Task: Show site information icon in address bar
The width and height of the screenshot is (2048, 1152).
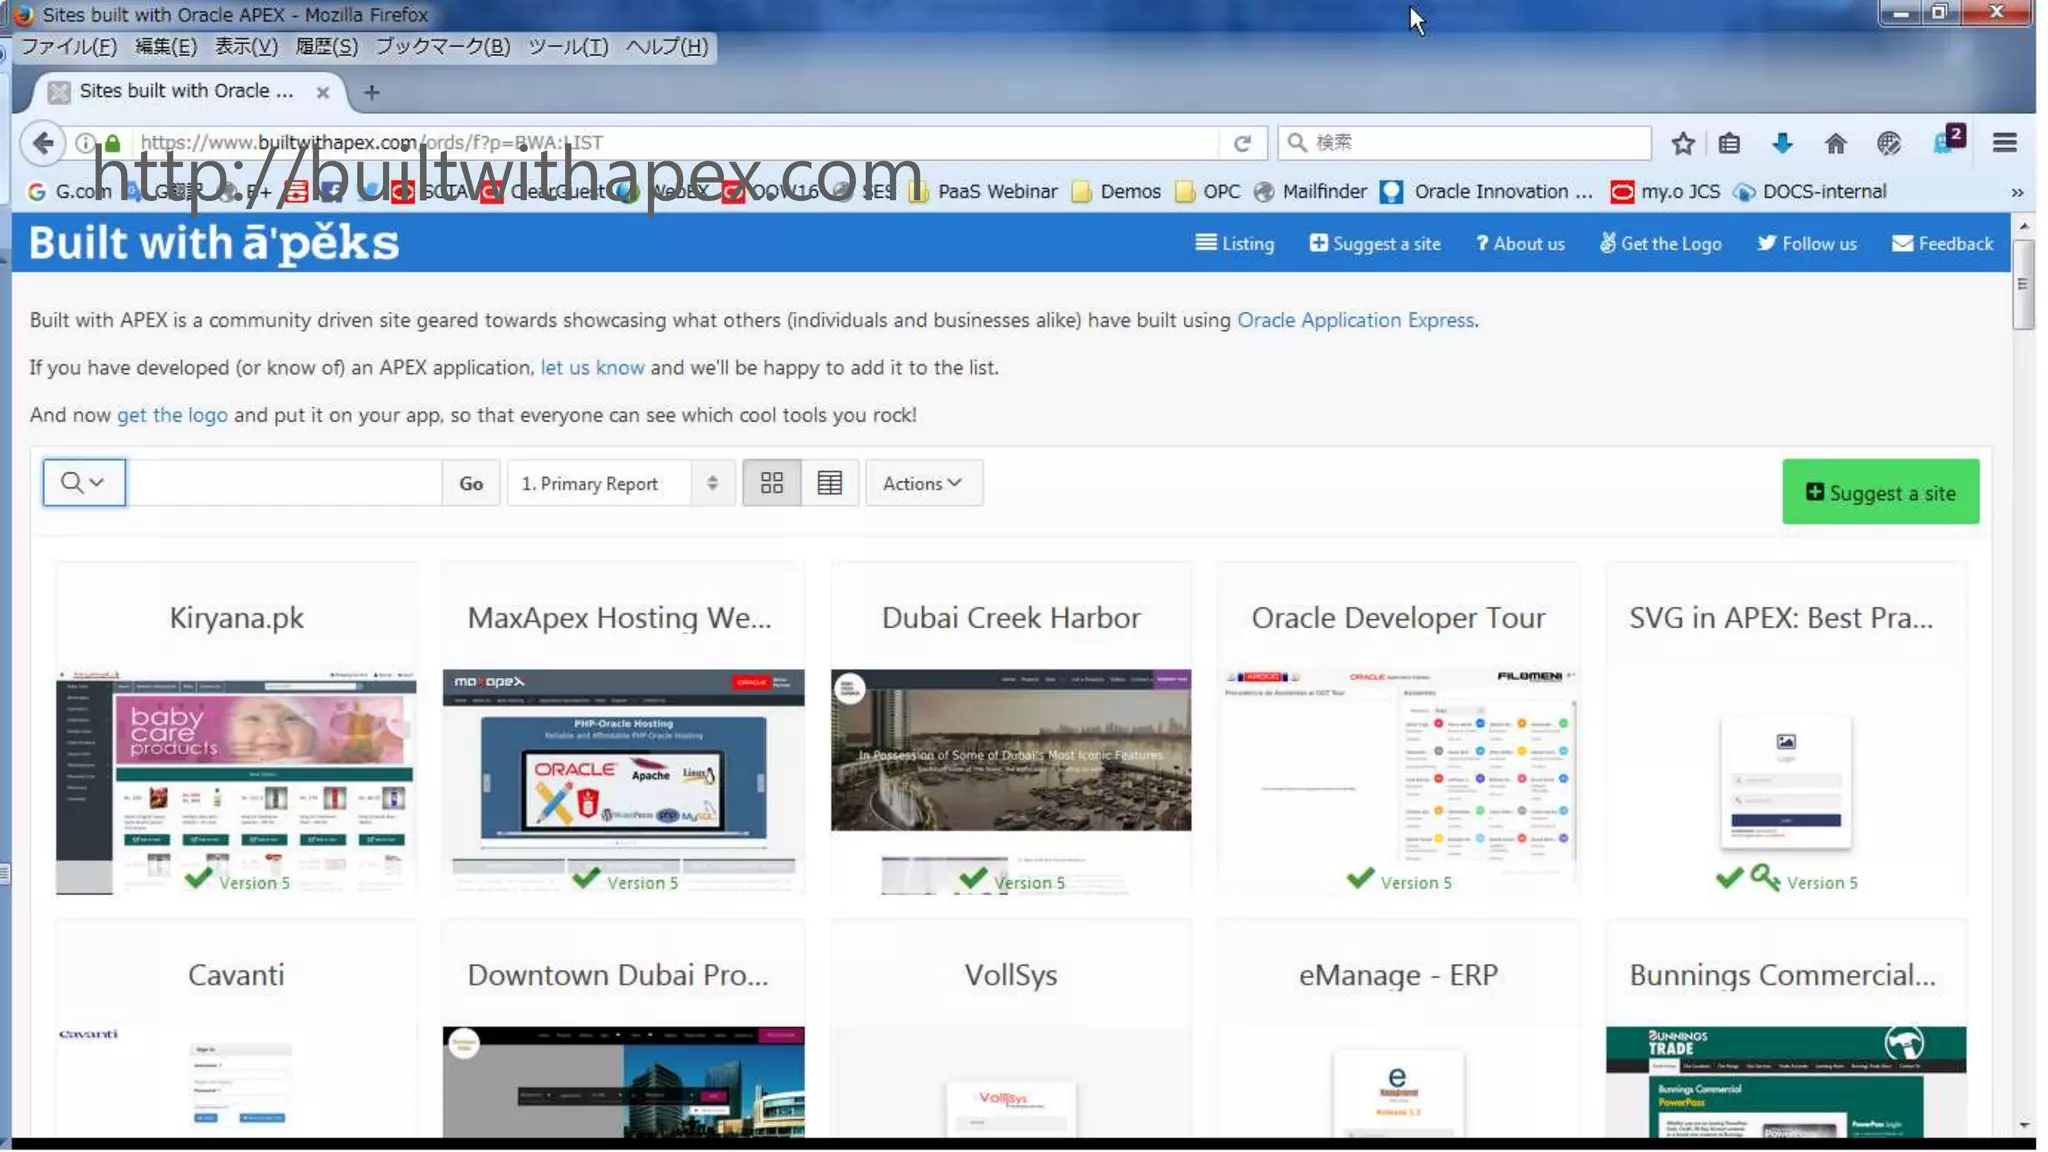Action: pyautogui.click(x=86, y=143)
